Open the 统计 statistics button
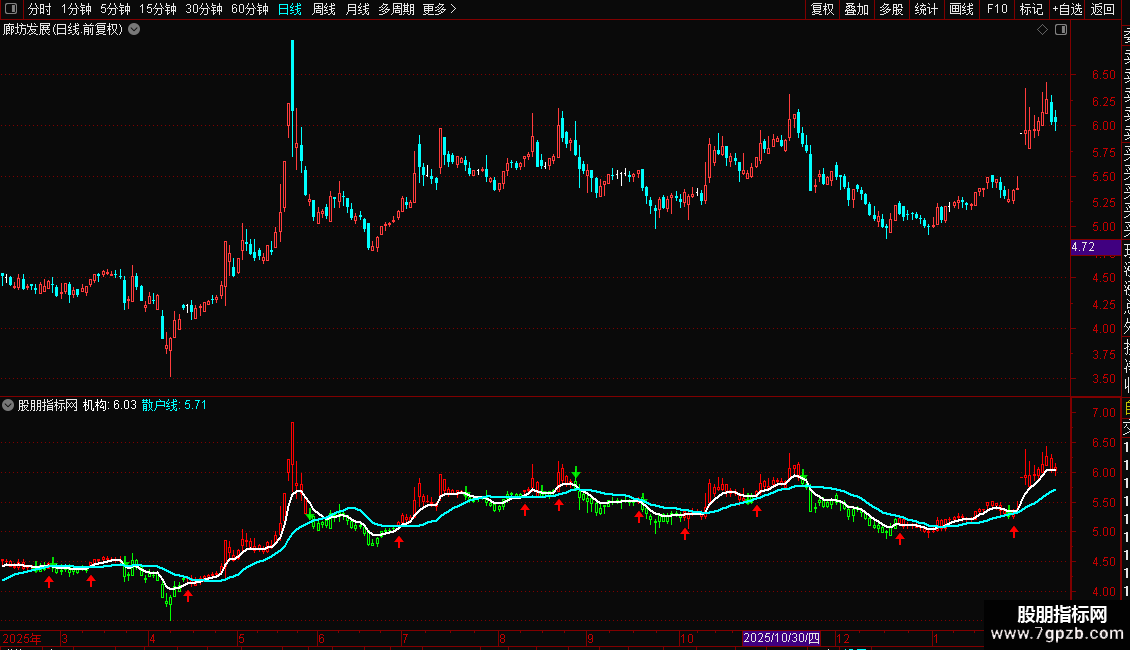Image resolution: width=1130 pixels, height=650 pixels. tap(926, 9)
